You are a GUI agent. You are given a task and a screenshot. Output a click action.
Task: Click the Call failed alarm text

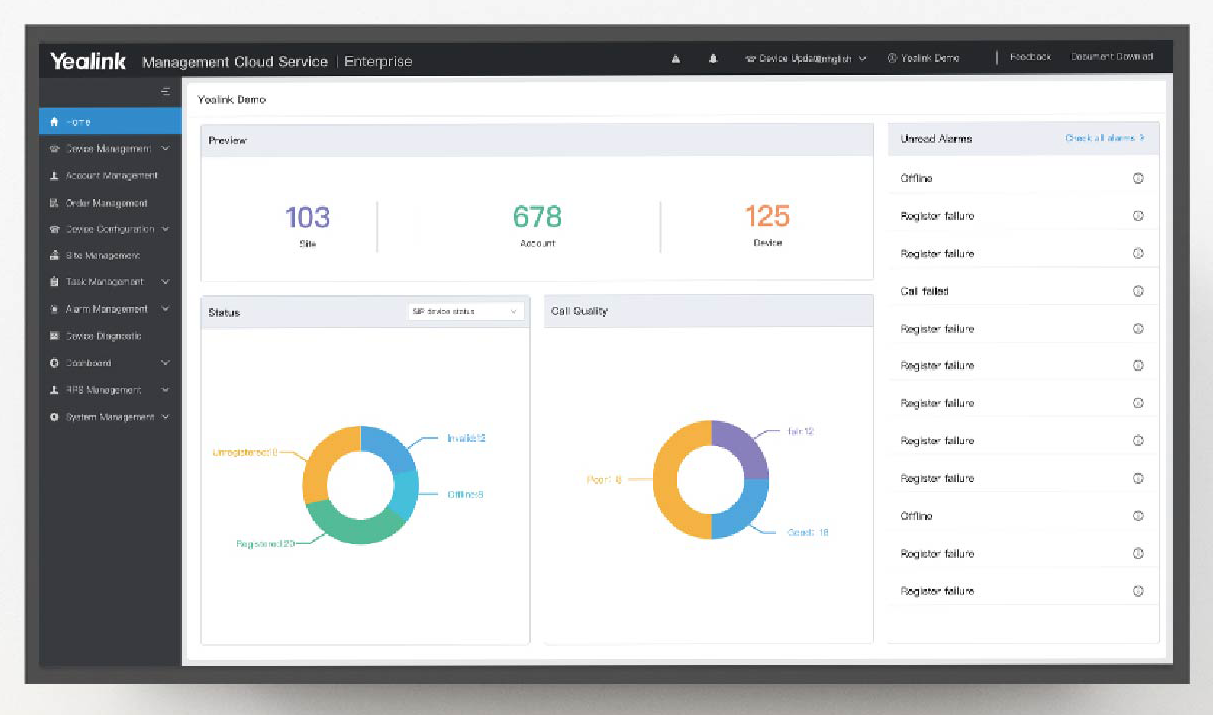(x=924, y=291)
